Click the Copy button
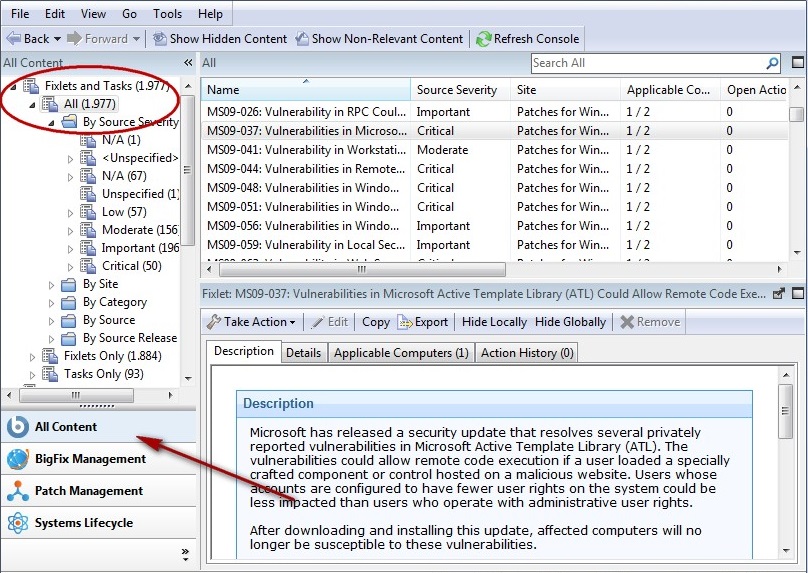The width and height of the screenshot is (808, 573). coord(376,322)
